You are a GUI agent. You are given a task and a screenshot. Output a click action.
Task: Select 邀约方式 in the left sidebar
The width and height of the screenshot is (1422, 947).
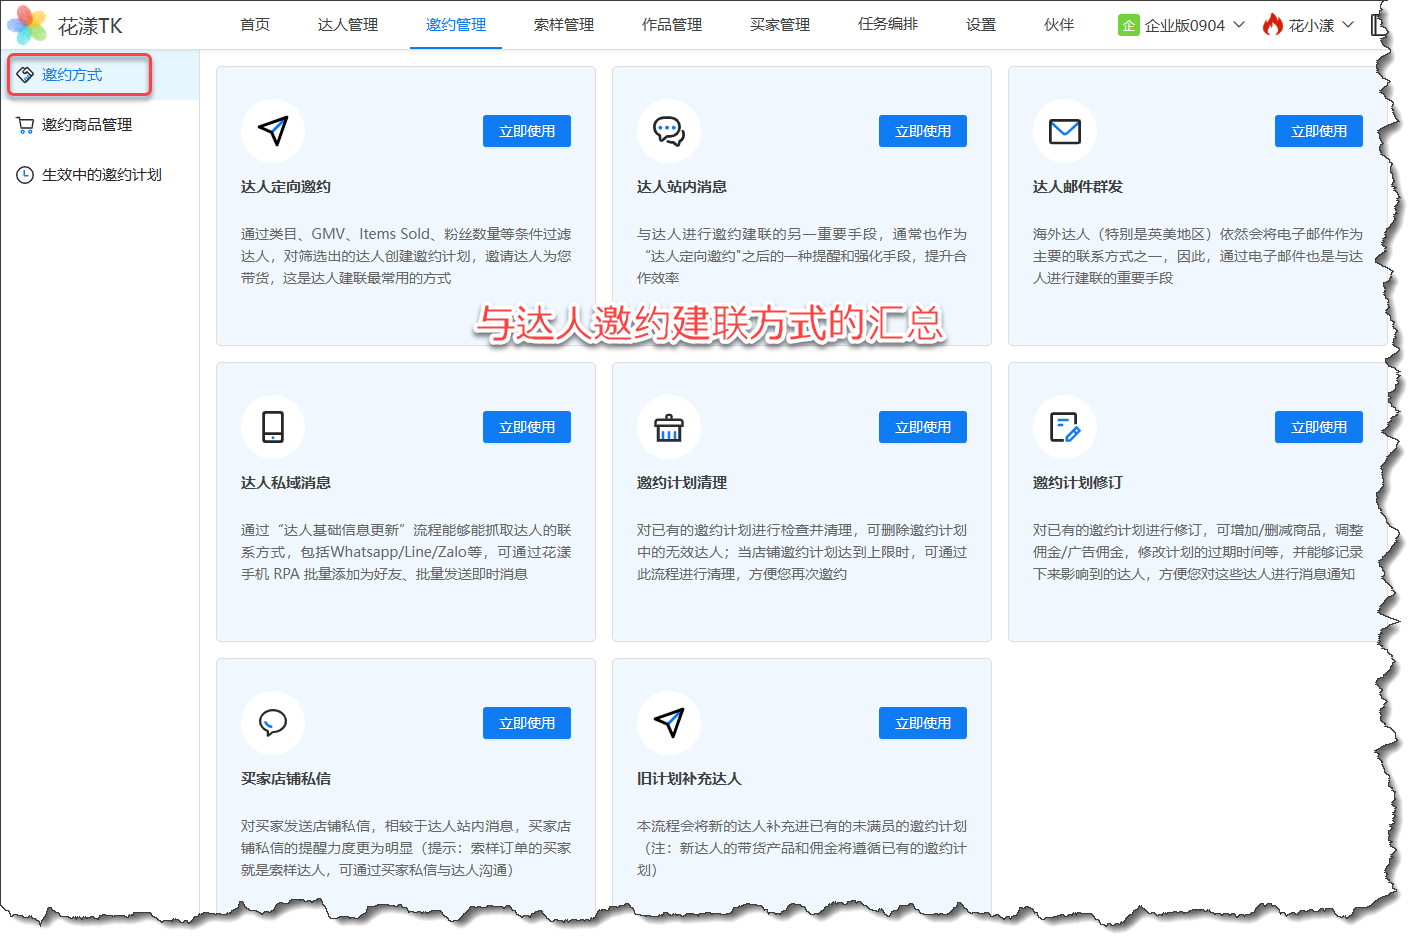click(72, 75)
